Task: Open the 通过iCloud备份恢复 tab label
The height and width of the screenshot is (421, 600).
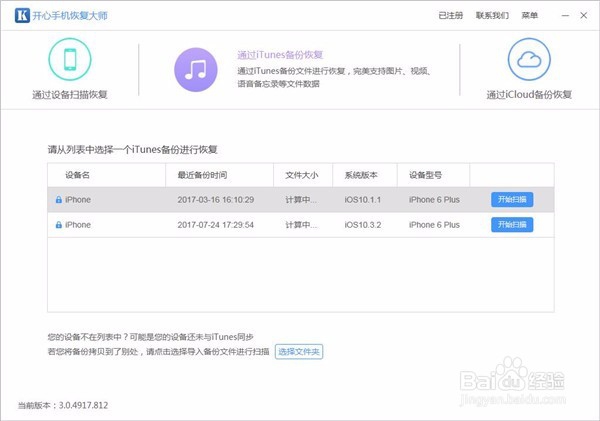Action: tap(529, 95)
